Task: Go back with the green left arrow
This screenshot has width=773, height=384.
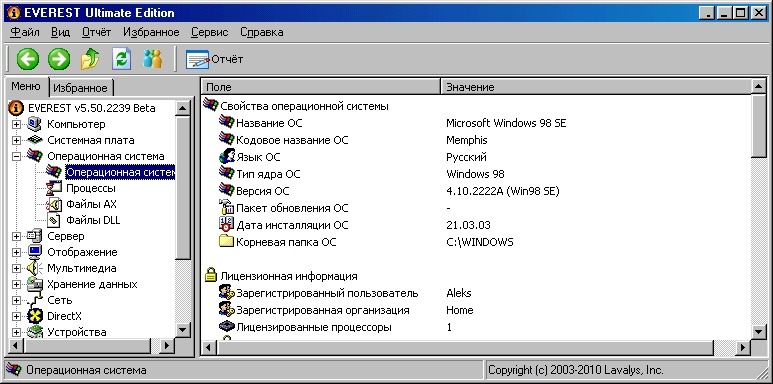Action: [x=28, y=60]
